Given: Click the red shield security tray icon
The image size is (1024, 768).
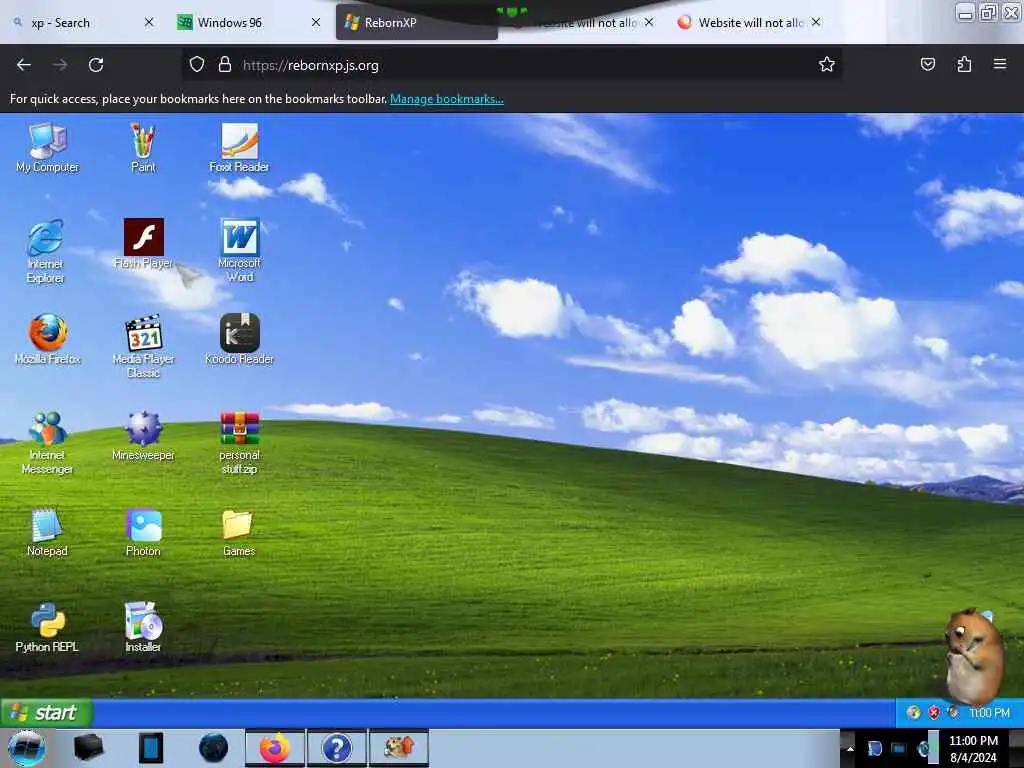Looking at the screenshot, I should [x=934, y=713].
